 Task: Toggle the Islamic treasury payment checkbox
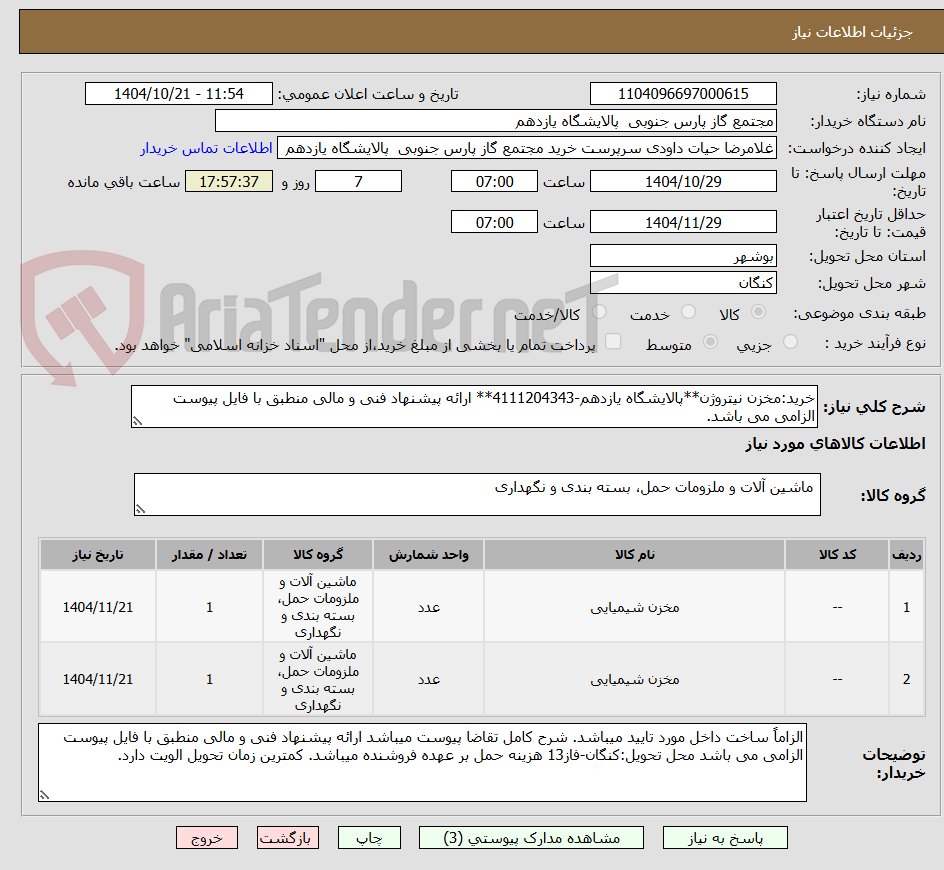tap(613, 341)
